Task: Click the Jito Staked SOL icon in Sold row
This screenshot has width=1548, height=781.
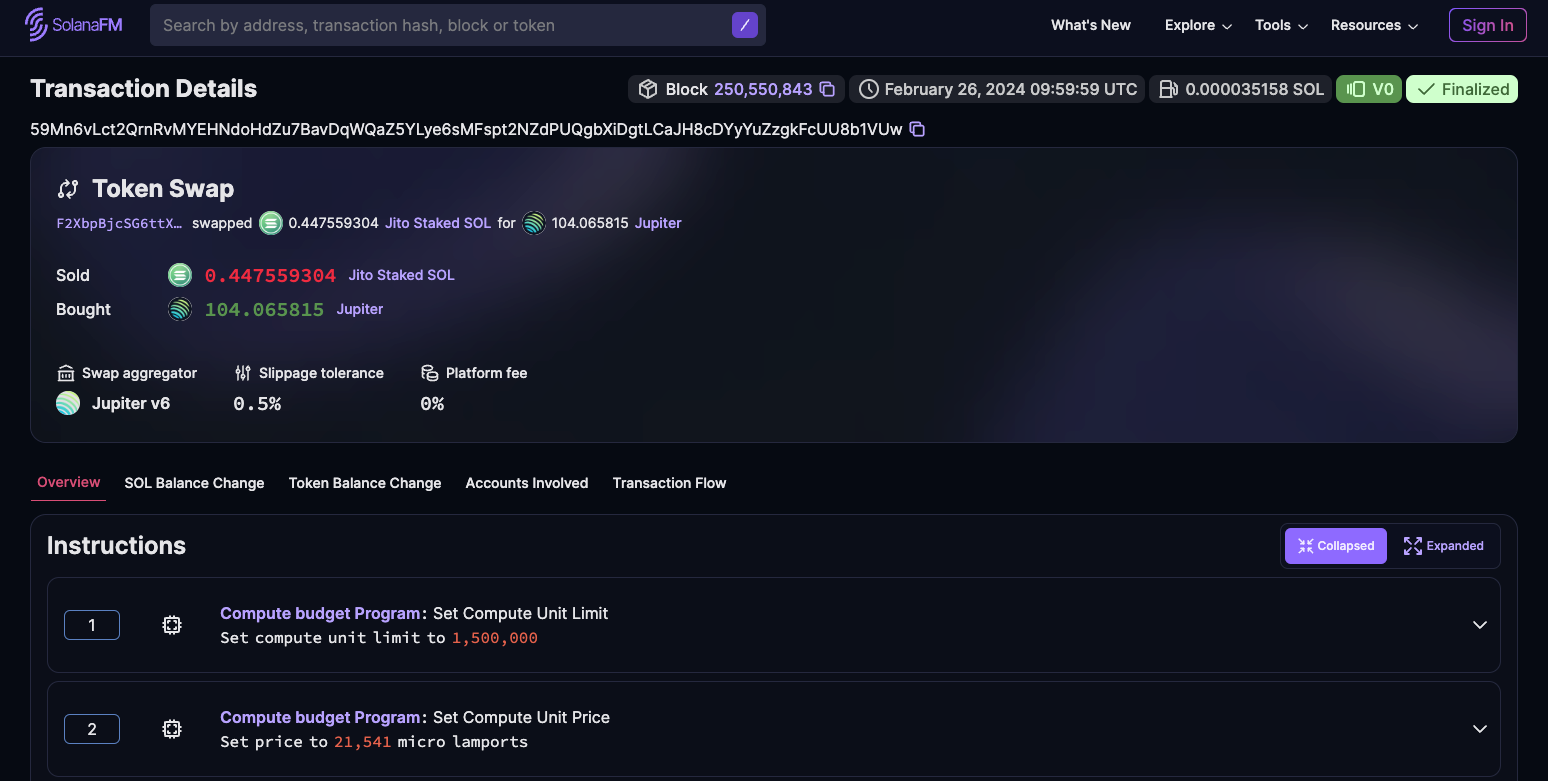Action: pyautogui.click(x=179, y=275)
